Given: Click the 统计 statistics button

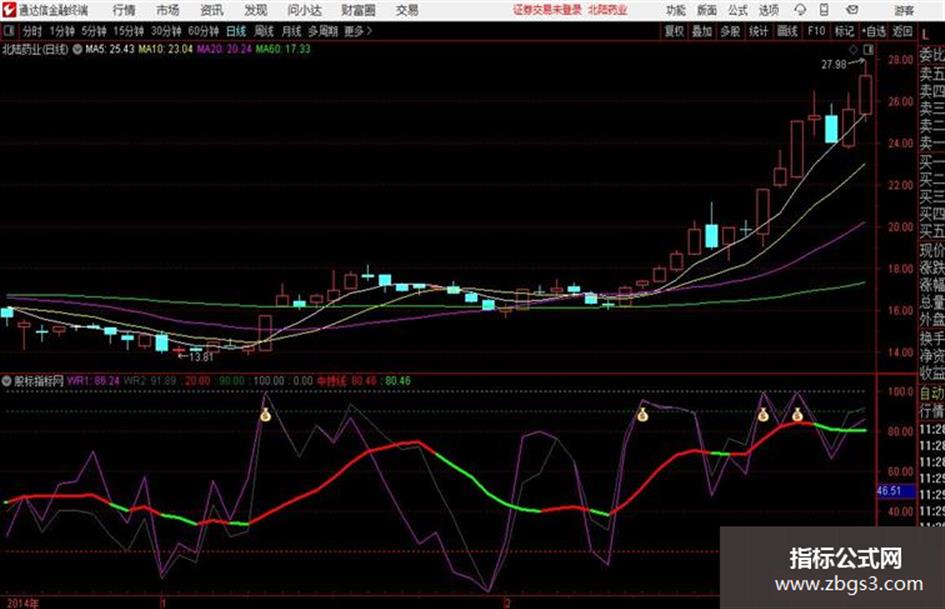Looking at the screenshot, I should [x=758, y=31].
